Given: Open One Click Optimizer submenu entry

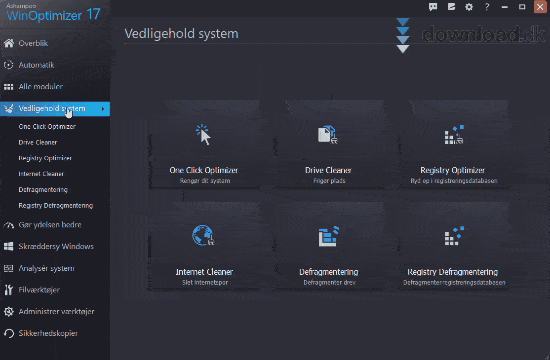Looking at the screenshot, I should click(x=47, y=127).
